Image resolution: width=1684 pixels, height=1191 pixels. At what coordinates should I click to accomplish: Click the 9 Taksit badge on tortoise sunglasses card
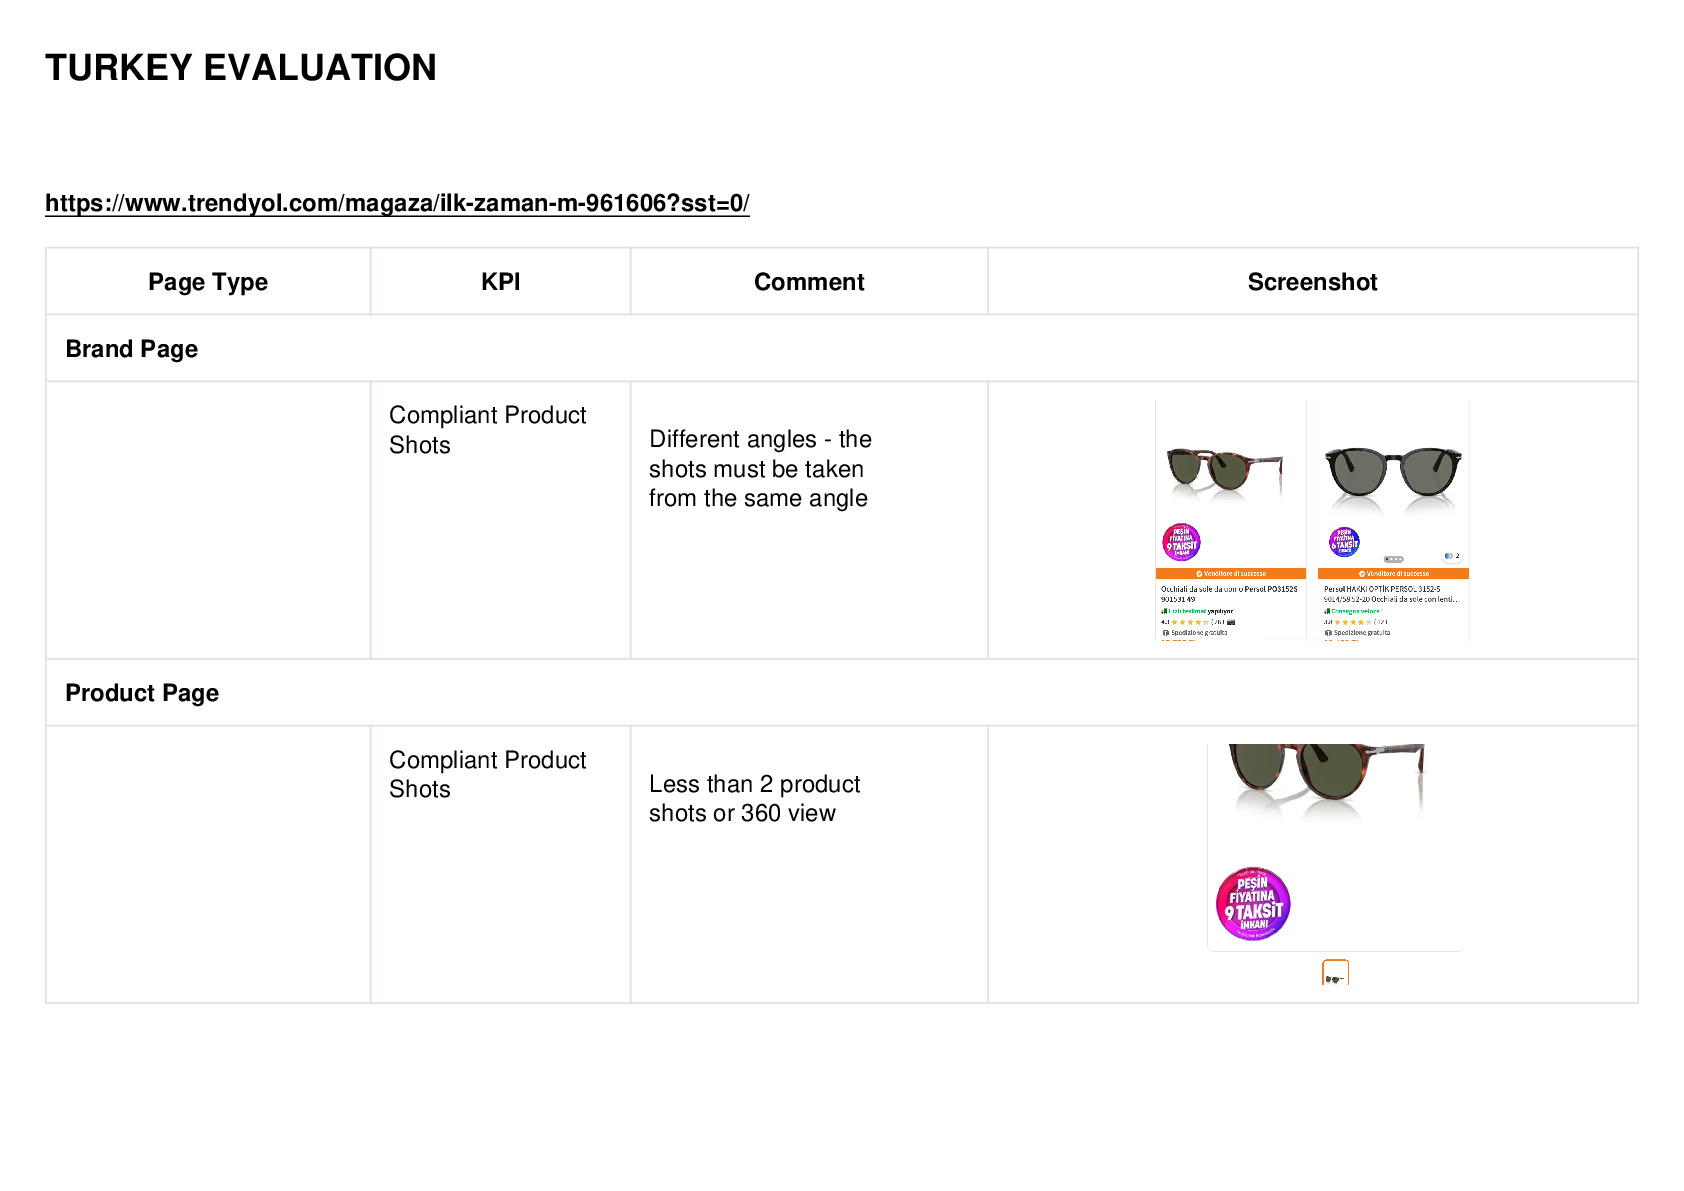click(x=1181, y=542)
